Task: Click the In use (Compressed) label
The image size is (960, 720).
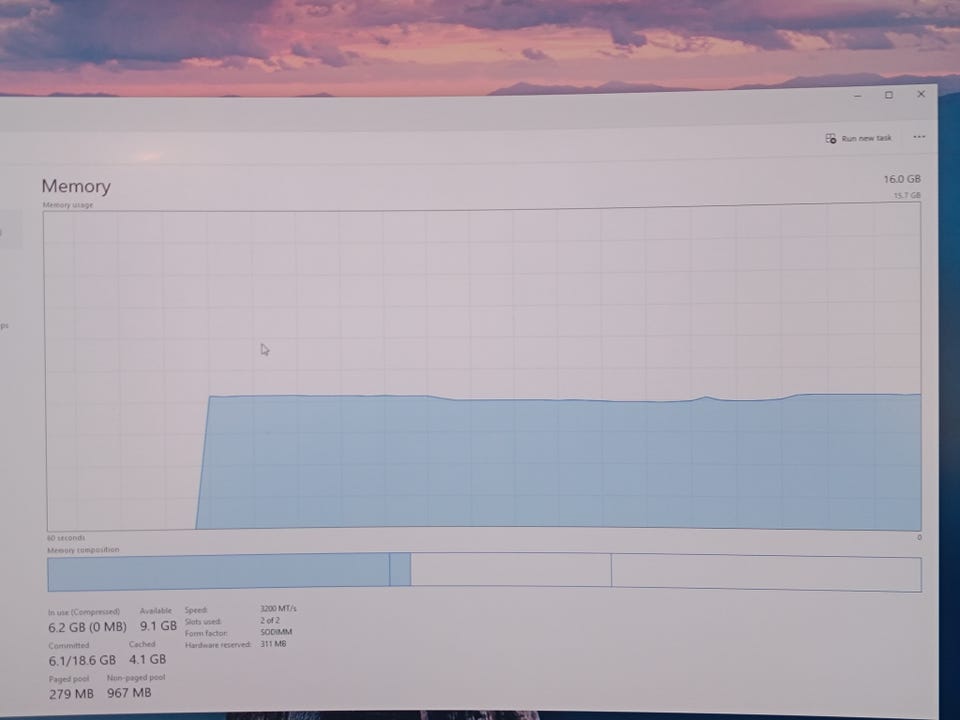Action: coord(84,612)
